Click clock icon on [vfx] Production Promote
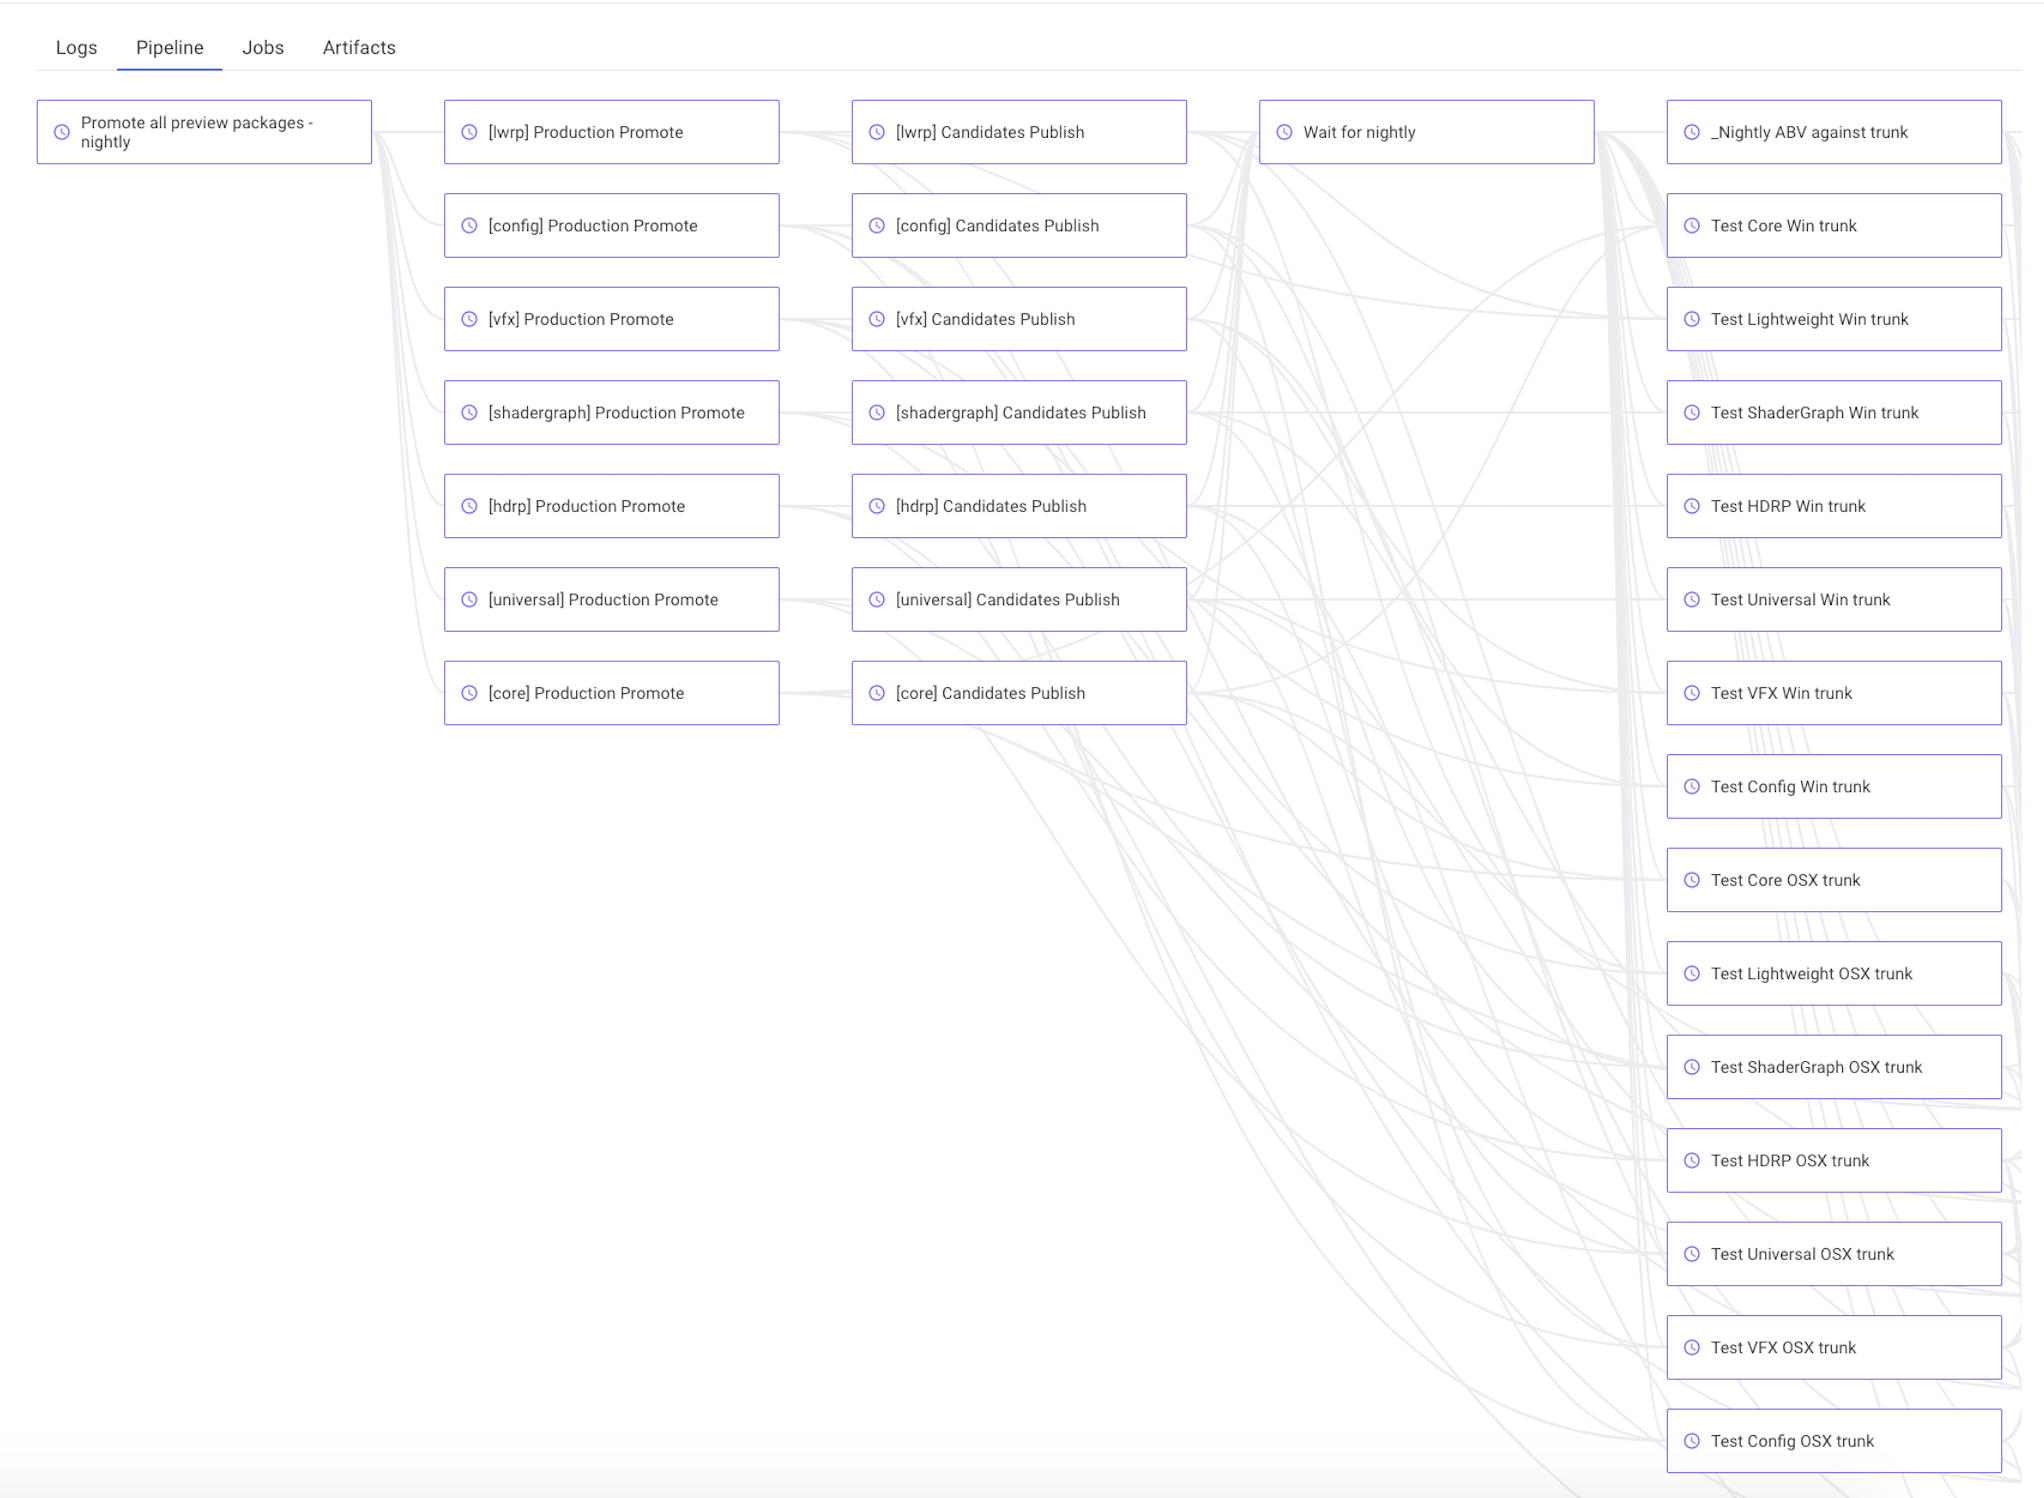 click(x=469, y=319)
